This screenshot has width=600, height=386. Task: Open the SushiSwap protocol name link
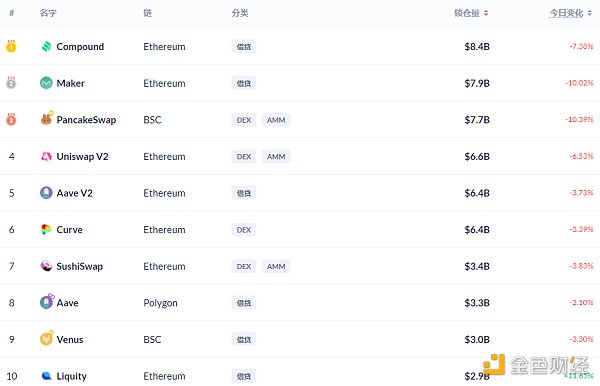[x=80, y=266]
